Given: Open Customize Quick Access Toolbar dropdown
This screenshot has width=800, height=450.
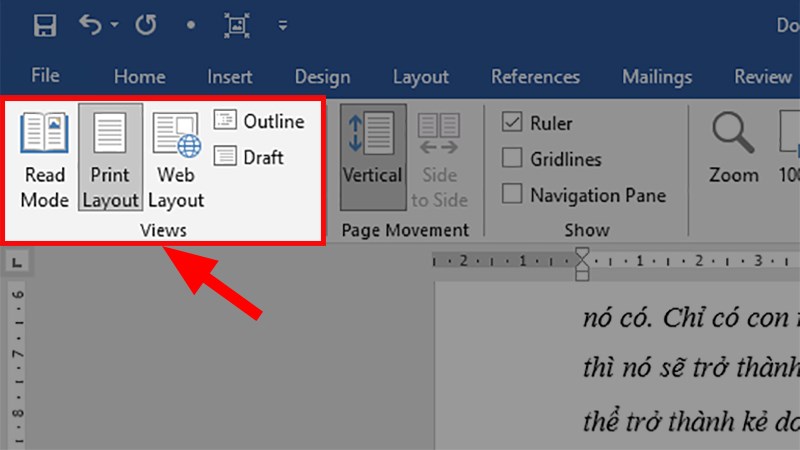Looking at the screenshot, I should pos(283,26).
